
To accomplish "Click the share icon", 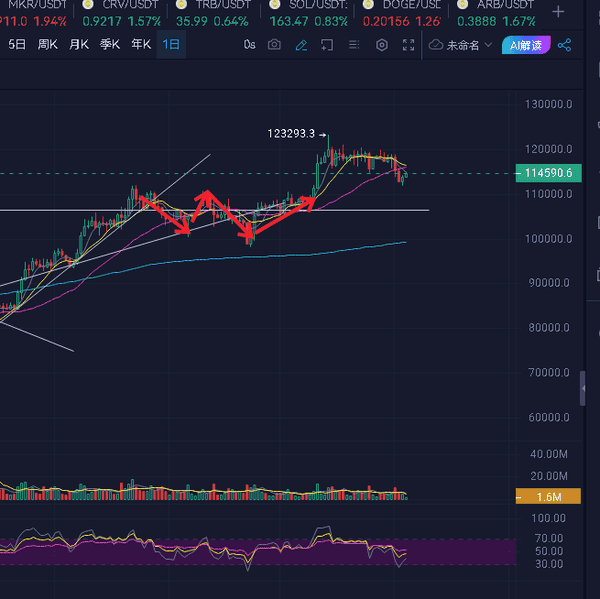I will point(565,45).
